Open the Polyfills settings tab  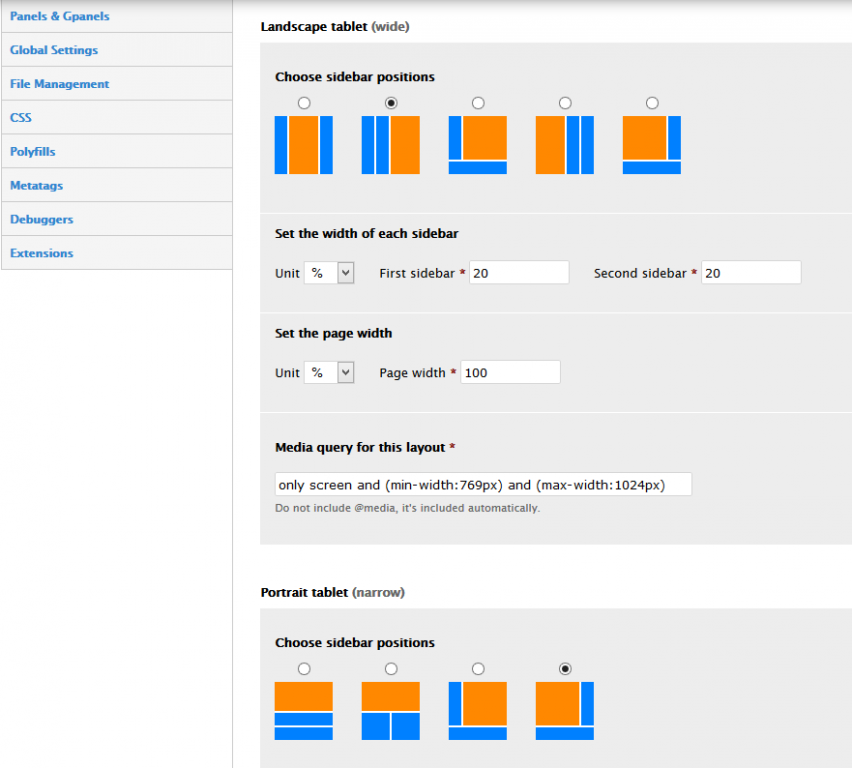[x=33, y=152]
